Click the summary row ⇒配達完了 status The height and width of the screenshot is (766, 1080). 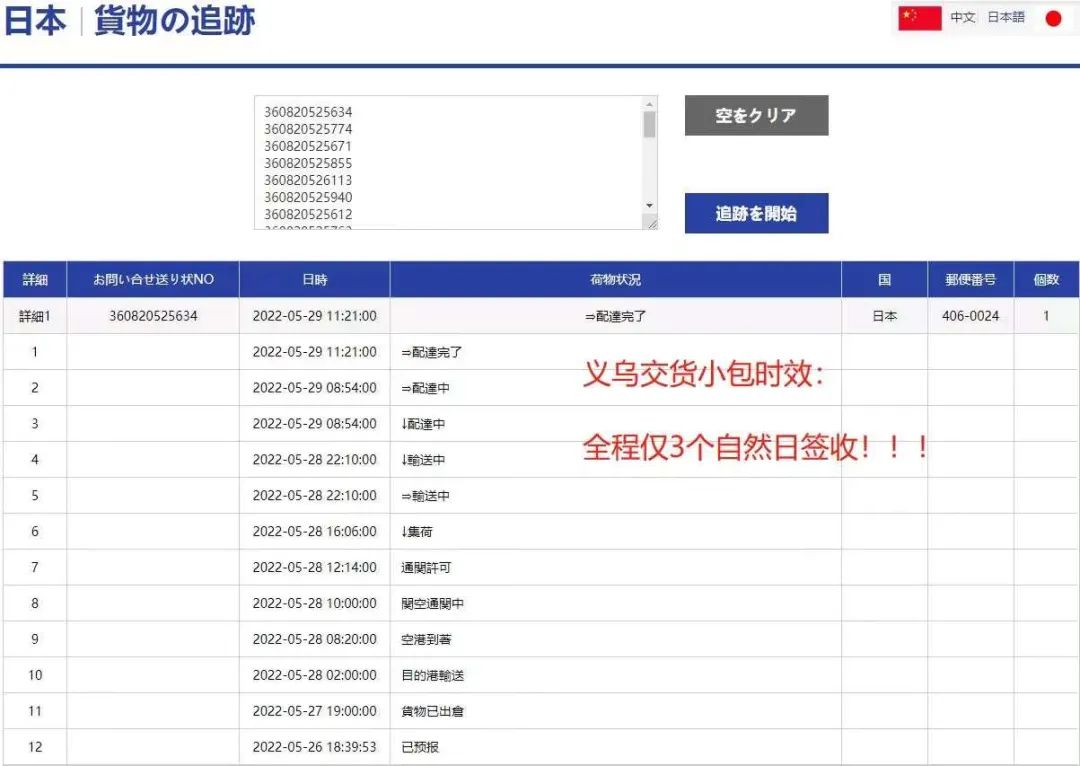(616, 316)
